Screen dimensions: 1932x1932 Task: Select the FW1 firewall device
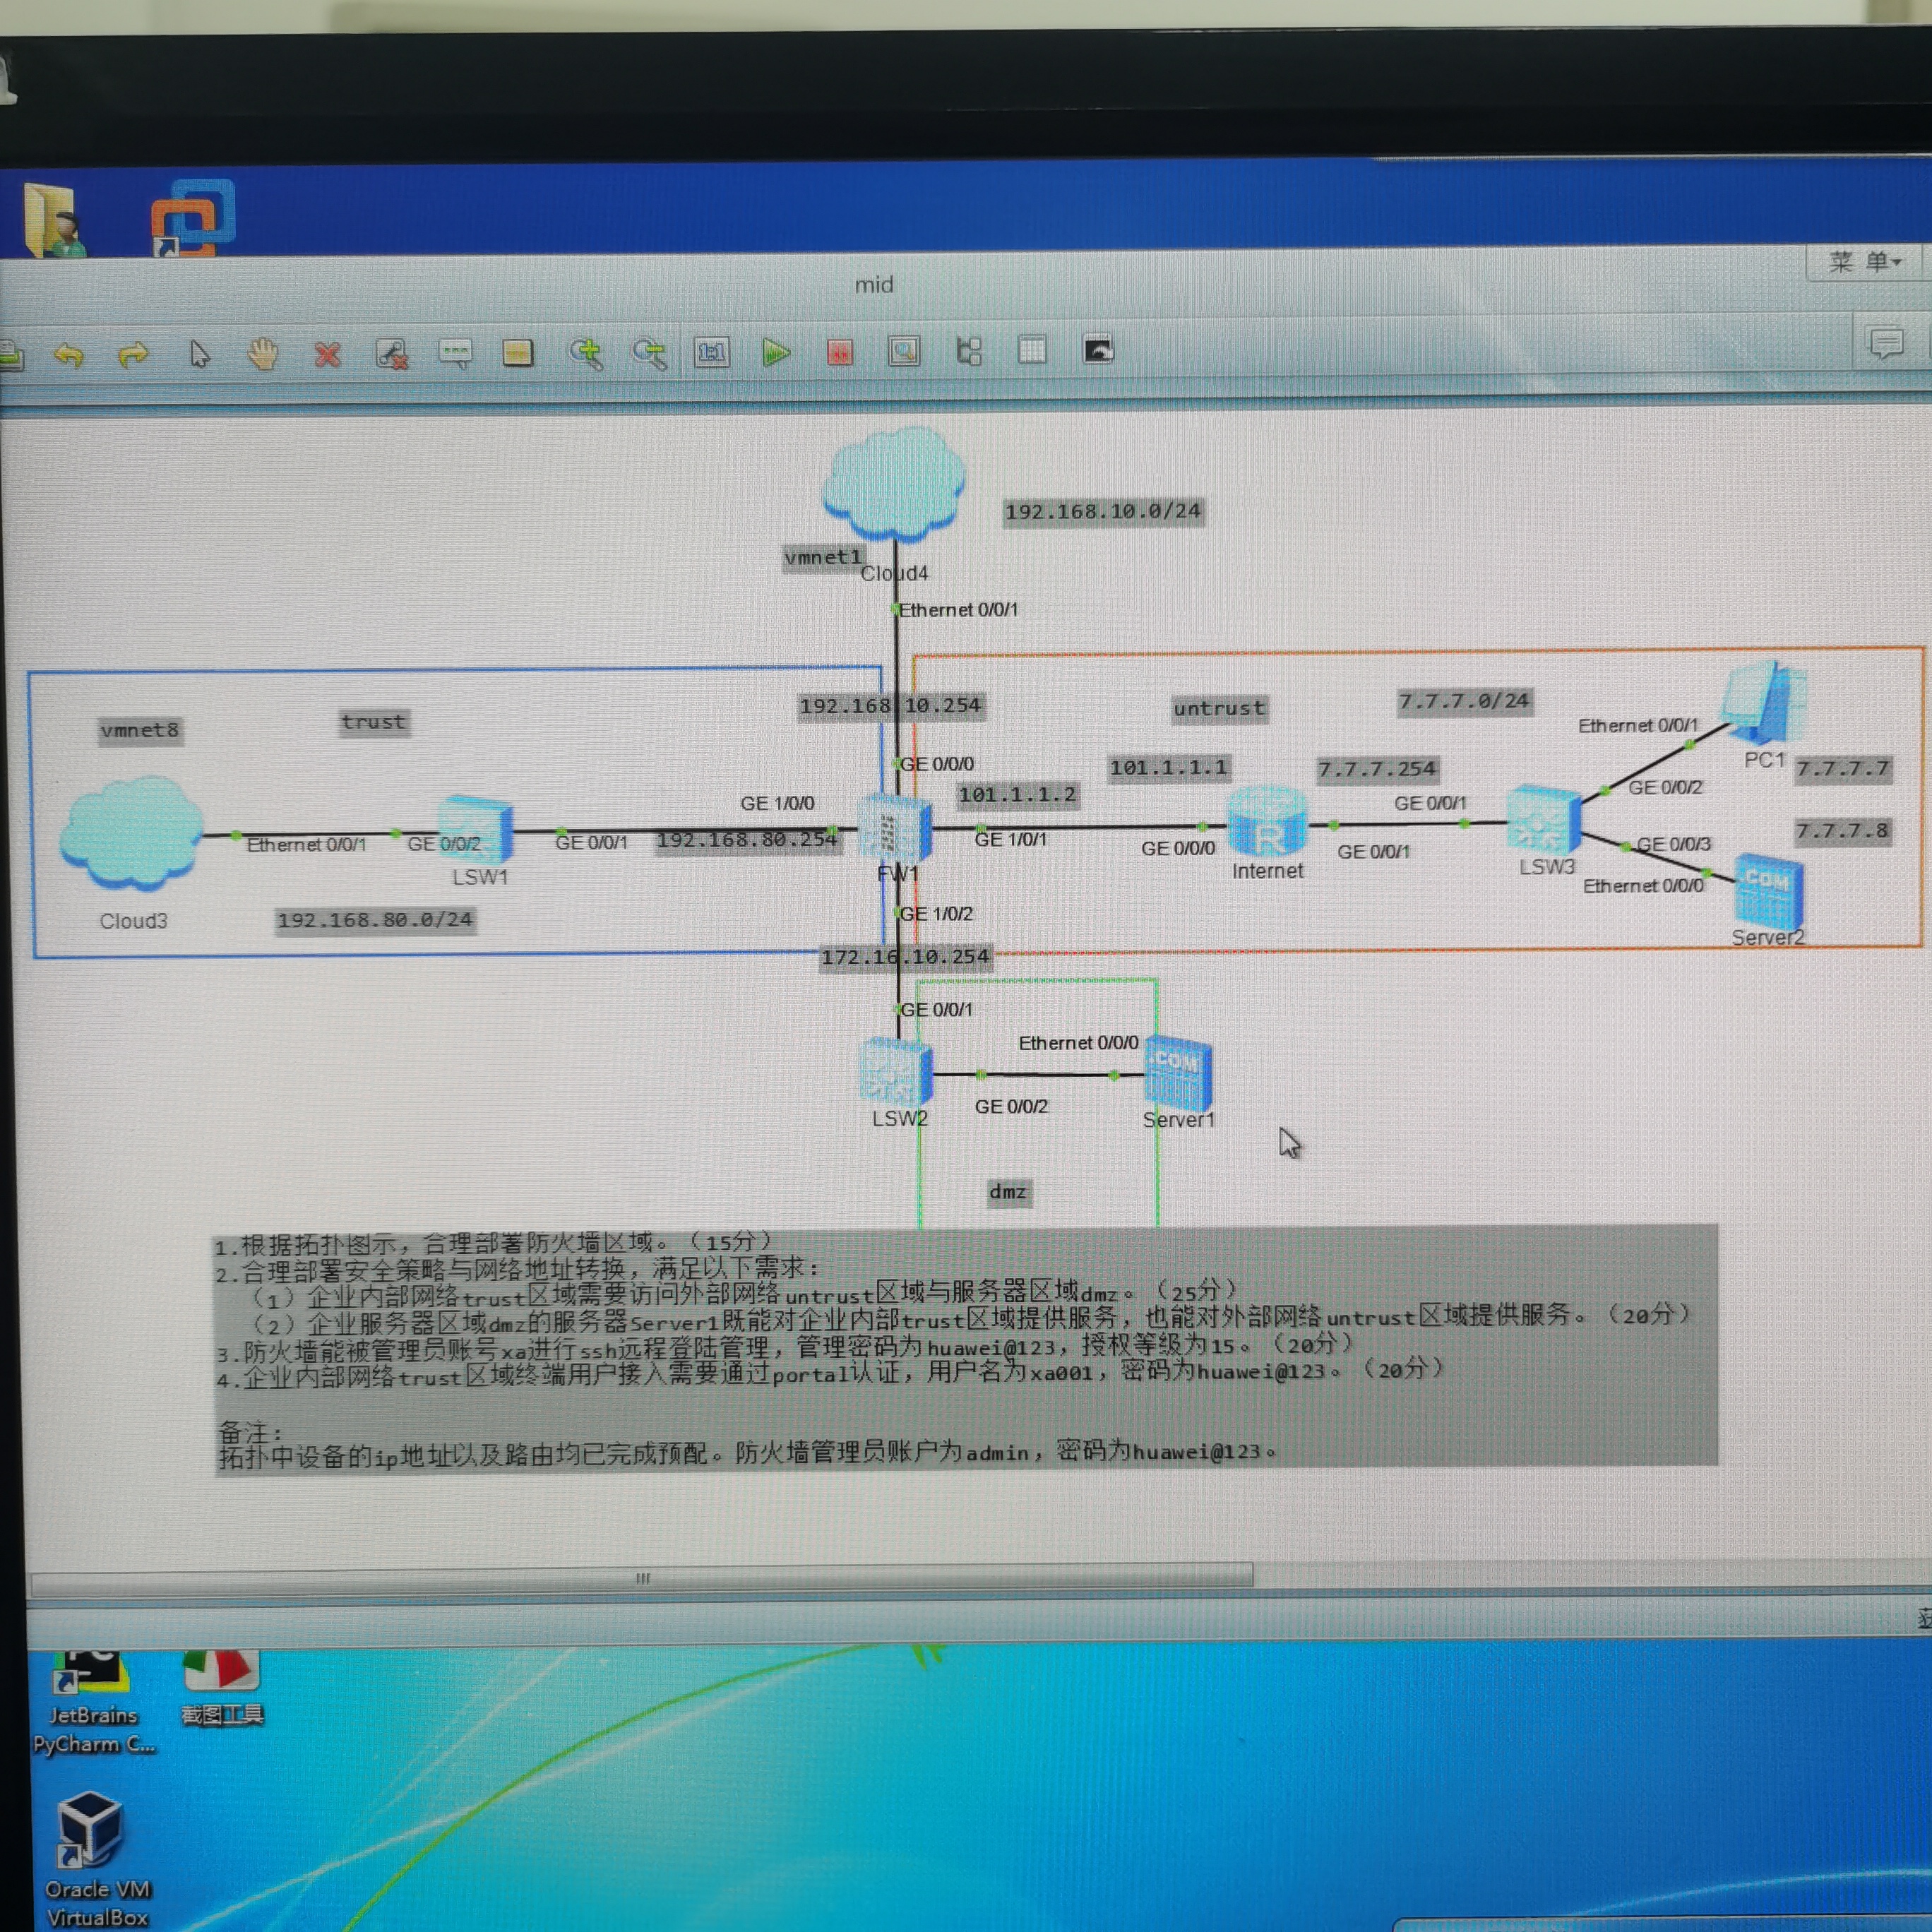(895, 828)
